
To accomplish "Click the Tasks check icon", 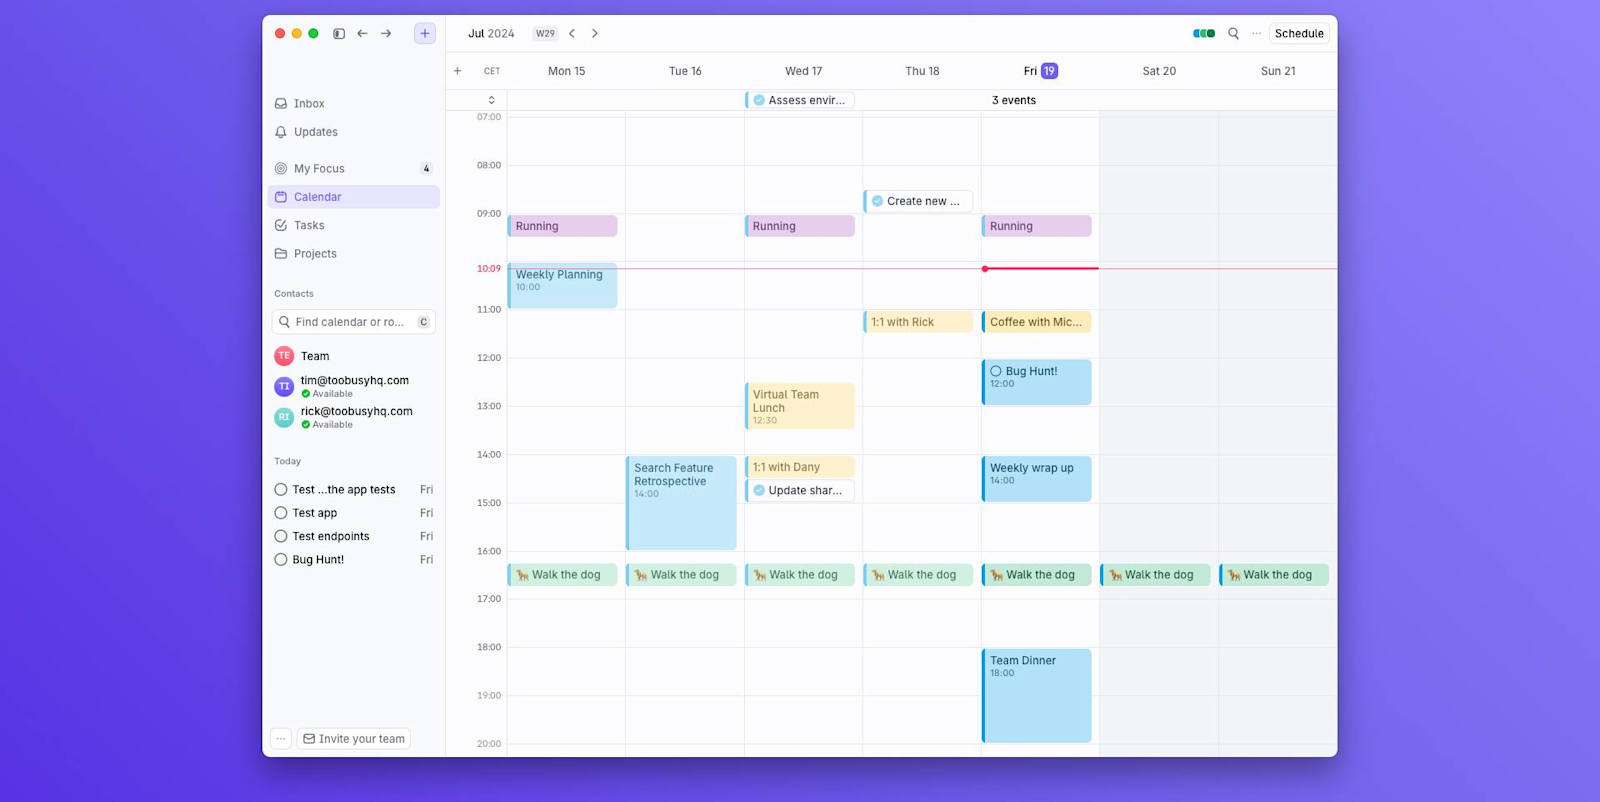I will pos(281,226).
